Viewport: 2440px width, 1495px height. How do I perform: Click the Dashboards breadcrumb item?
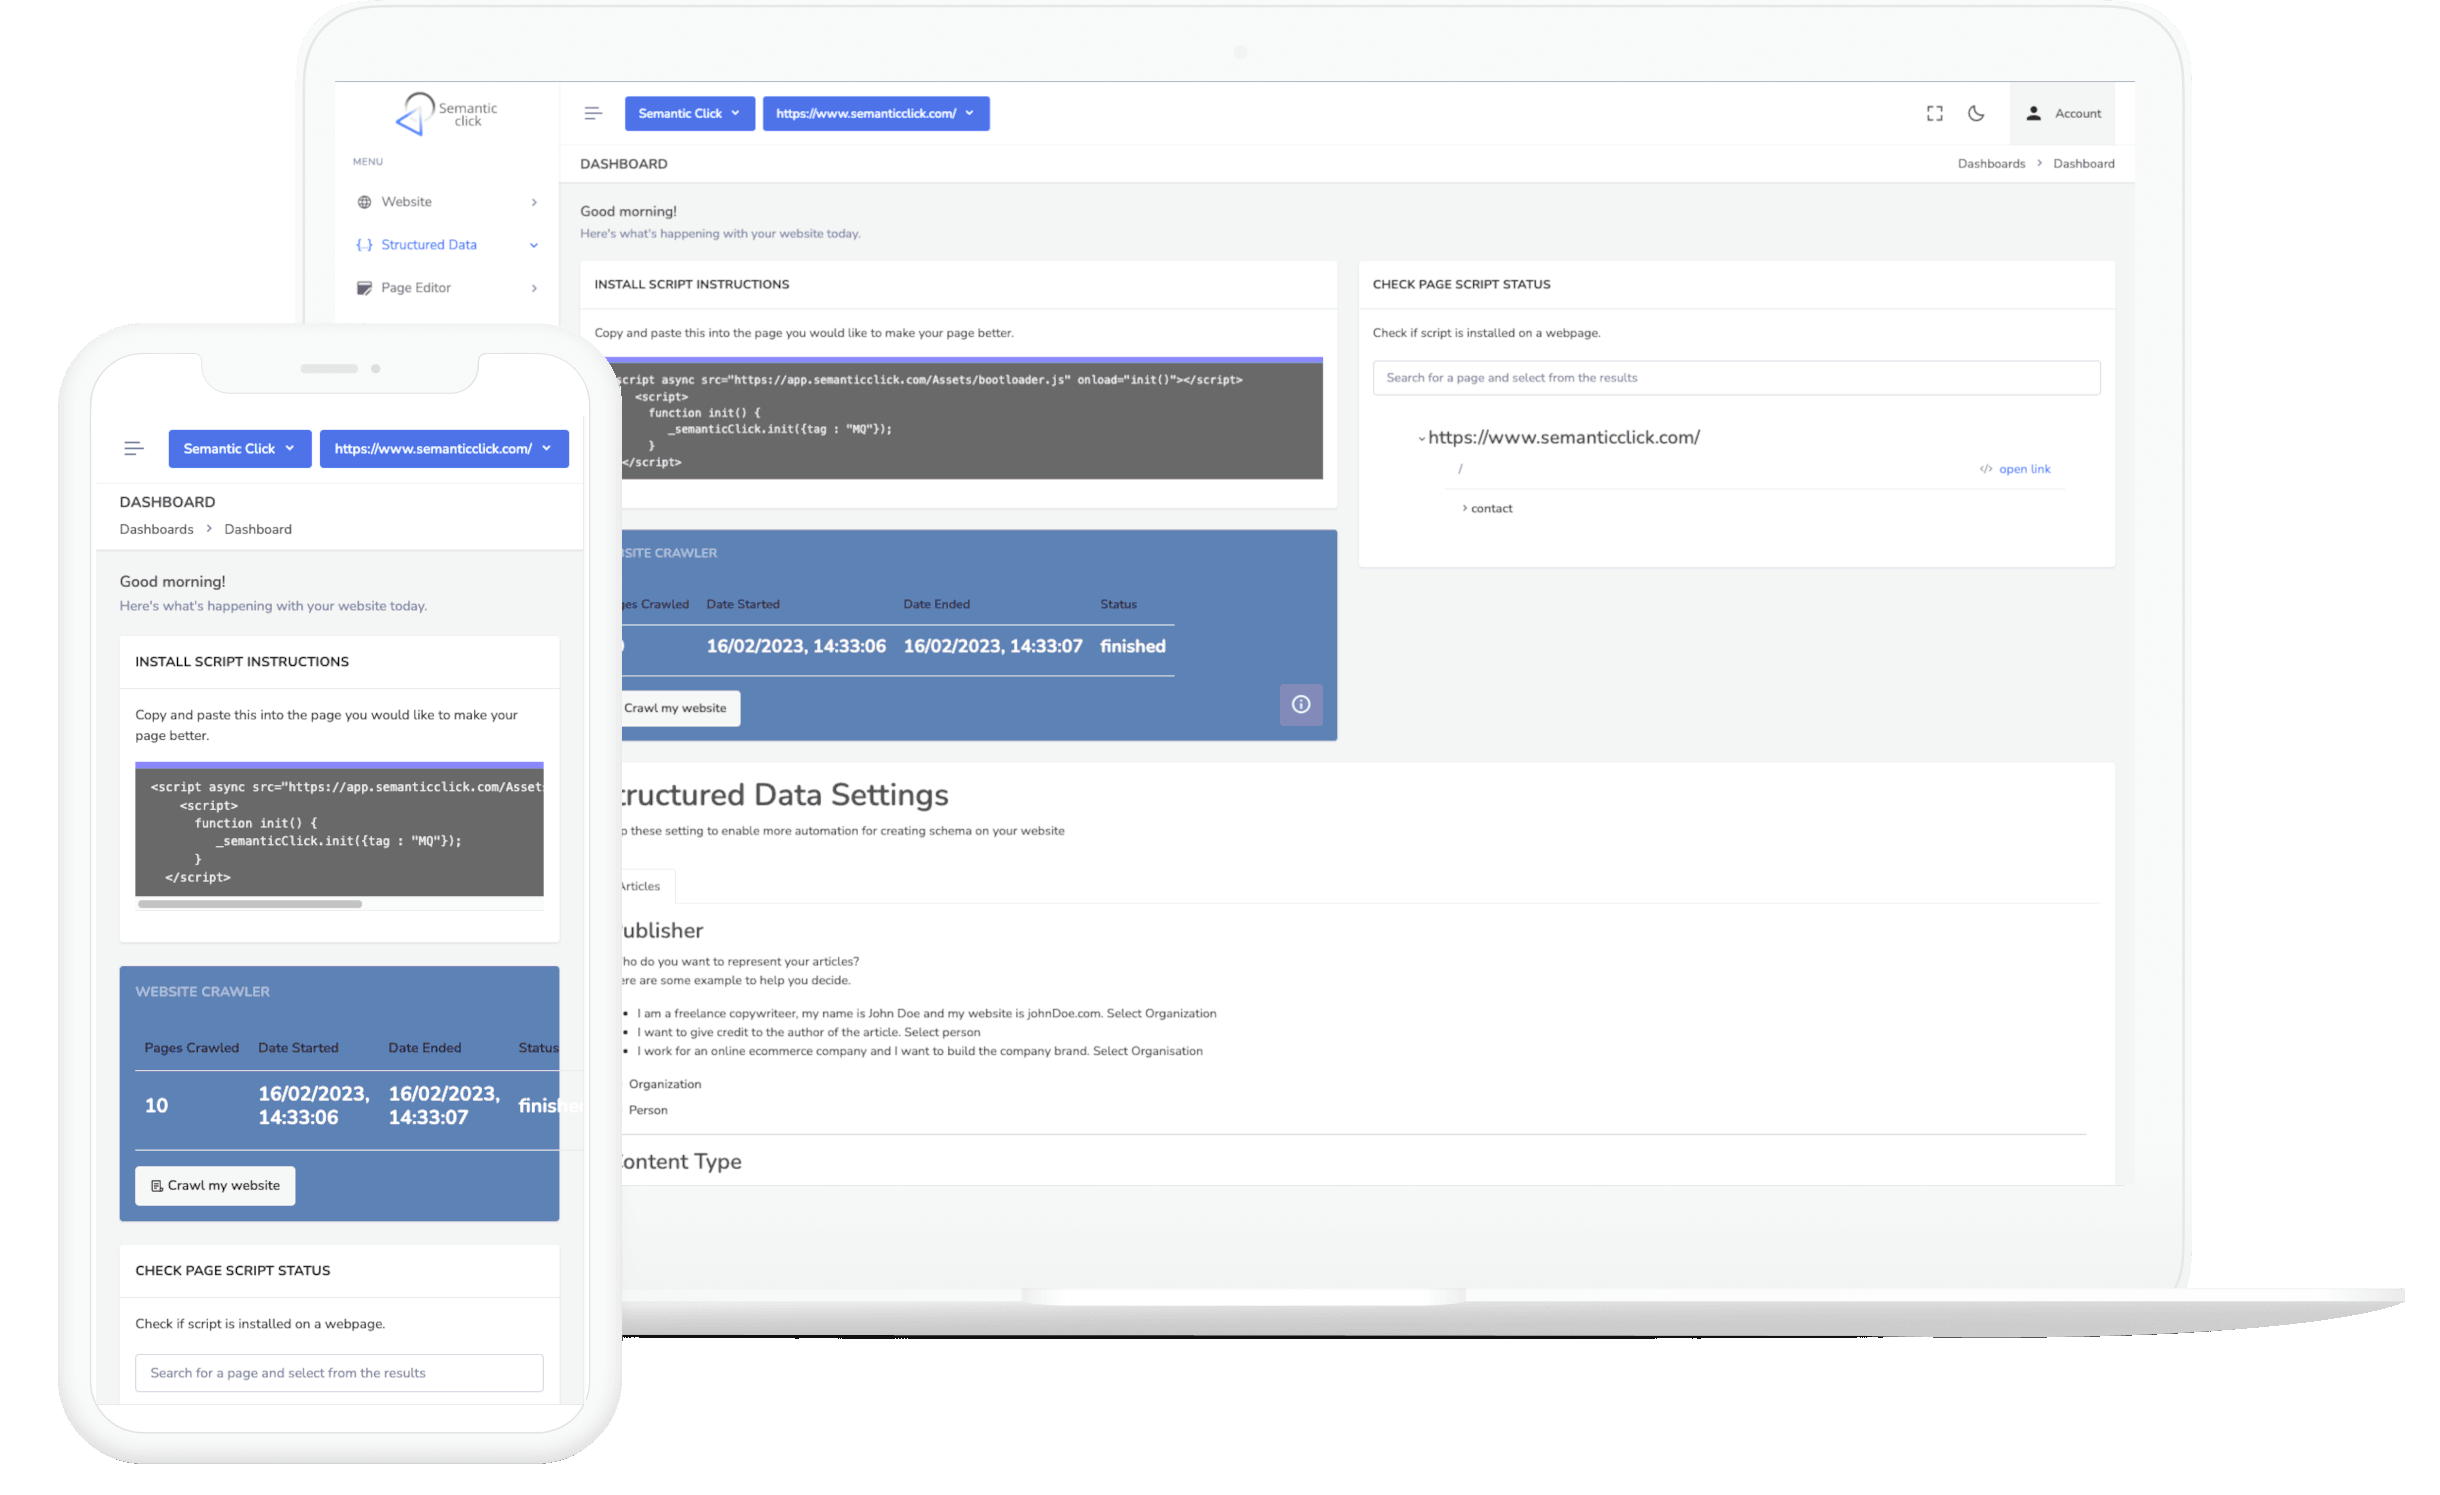pos(1991,163)
